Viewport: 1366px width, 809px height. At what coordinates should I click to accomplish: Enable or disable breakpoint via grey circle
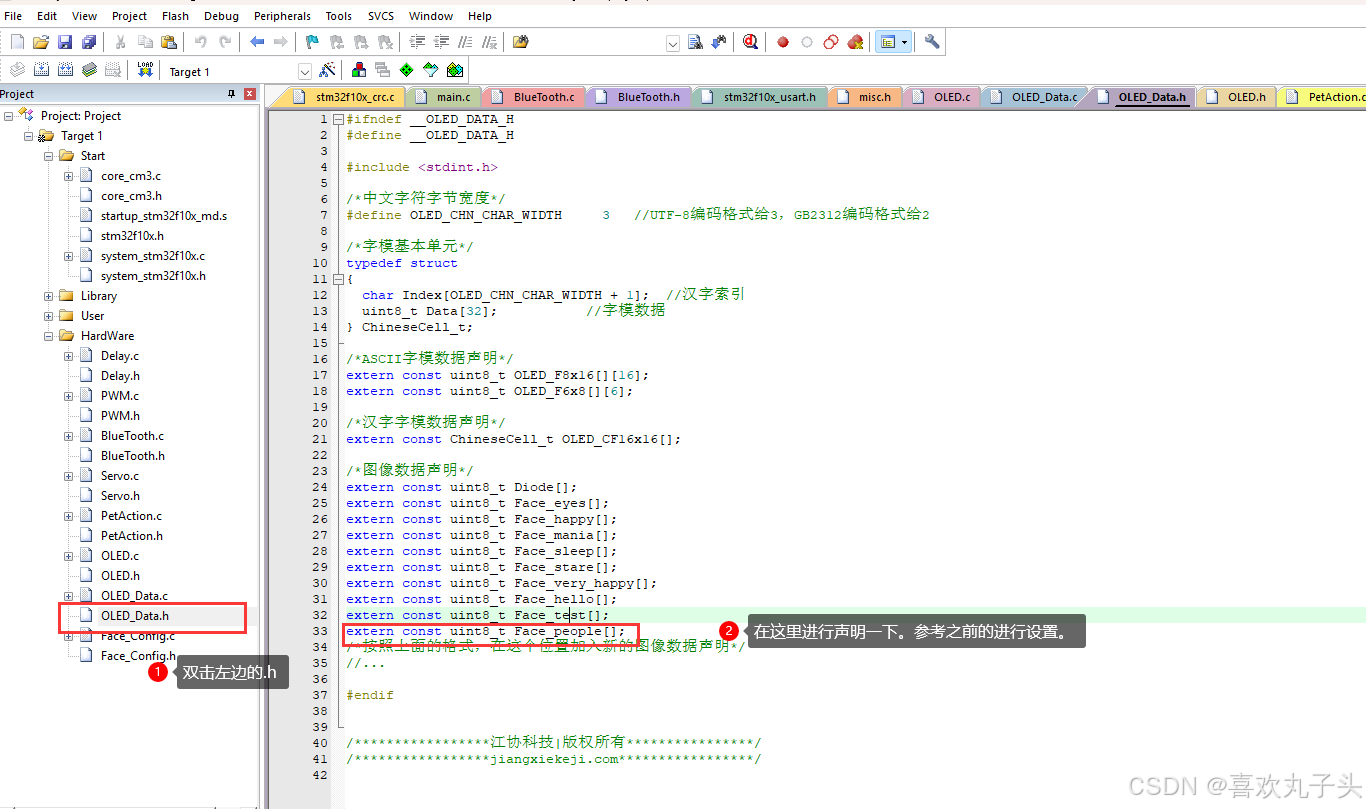[807, 42]
